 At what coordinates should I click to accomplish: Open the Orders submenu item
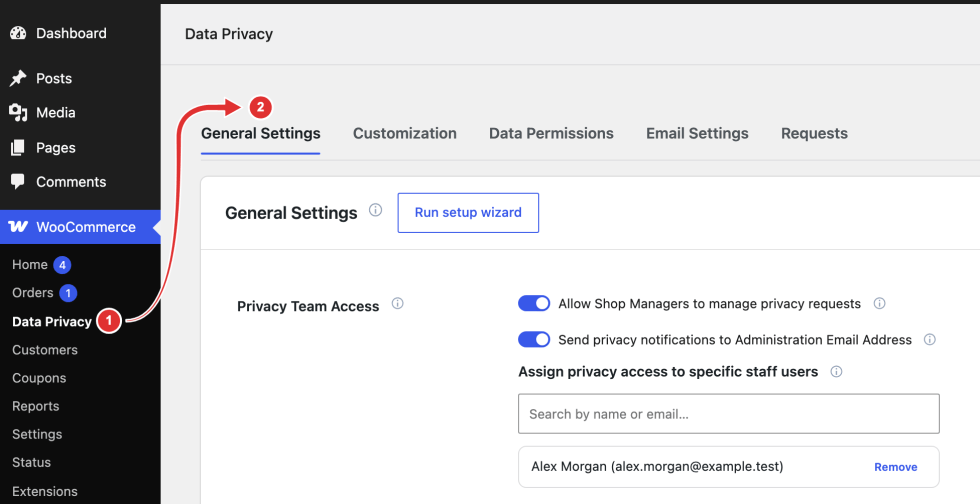[x=32, y=293]
